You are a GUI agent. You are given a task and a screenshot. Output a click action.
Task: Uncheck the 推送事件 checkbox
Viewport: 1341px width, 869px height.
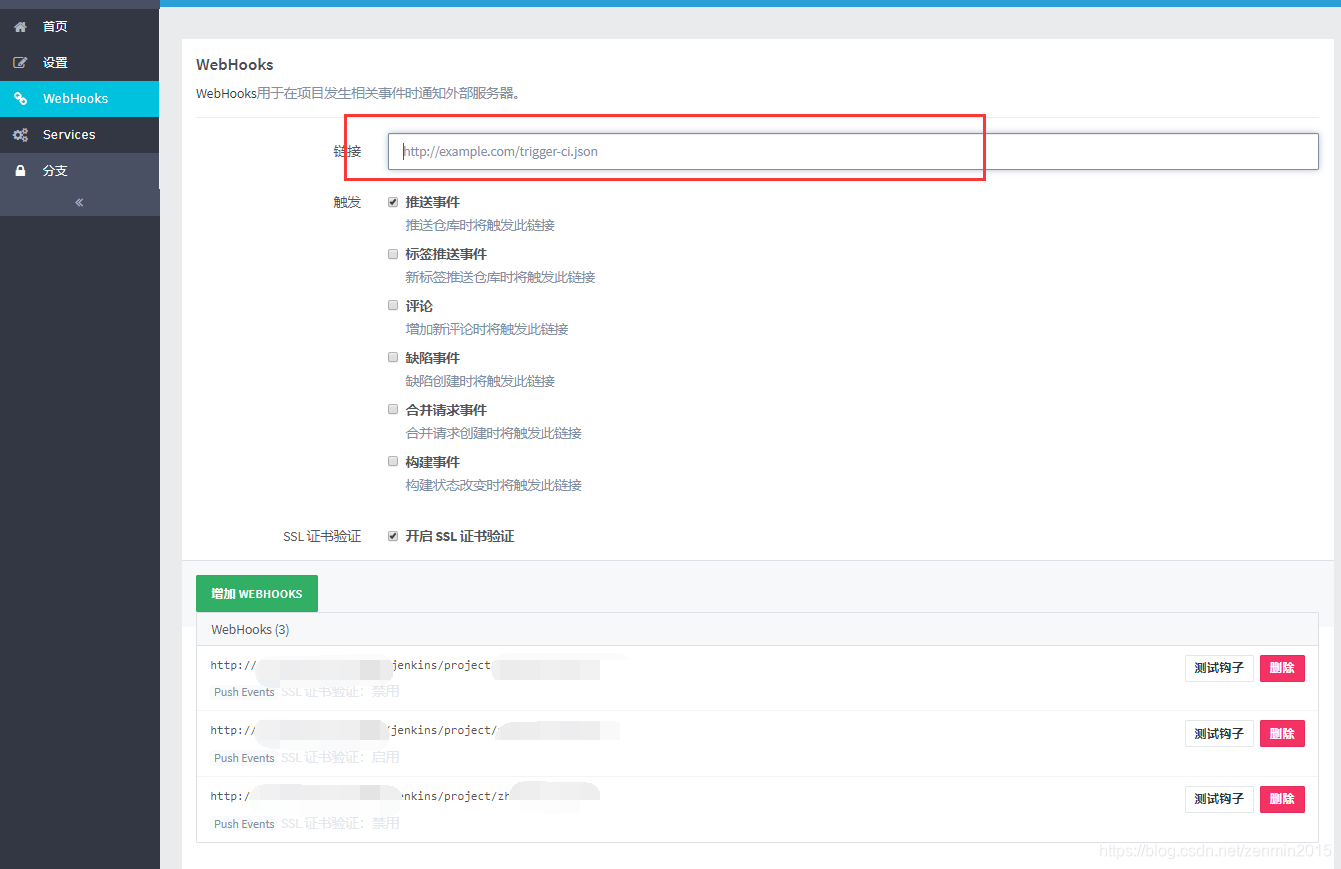(393, 202)
